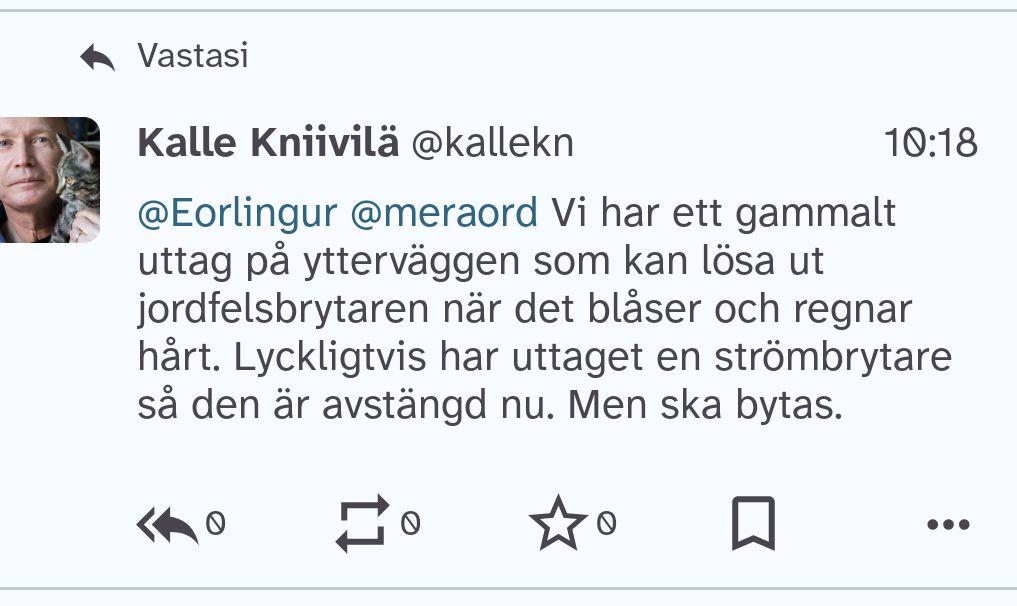Viewport: 1017px width, 606px height.
Task: Click the cat in the profile picture
Action: click(78, 185)
